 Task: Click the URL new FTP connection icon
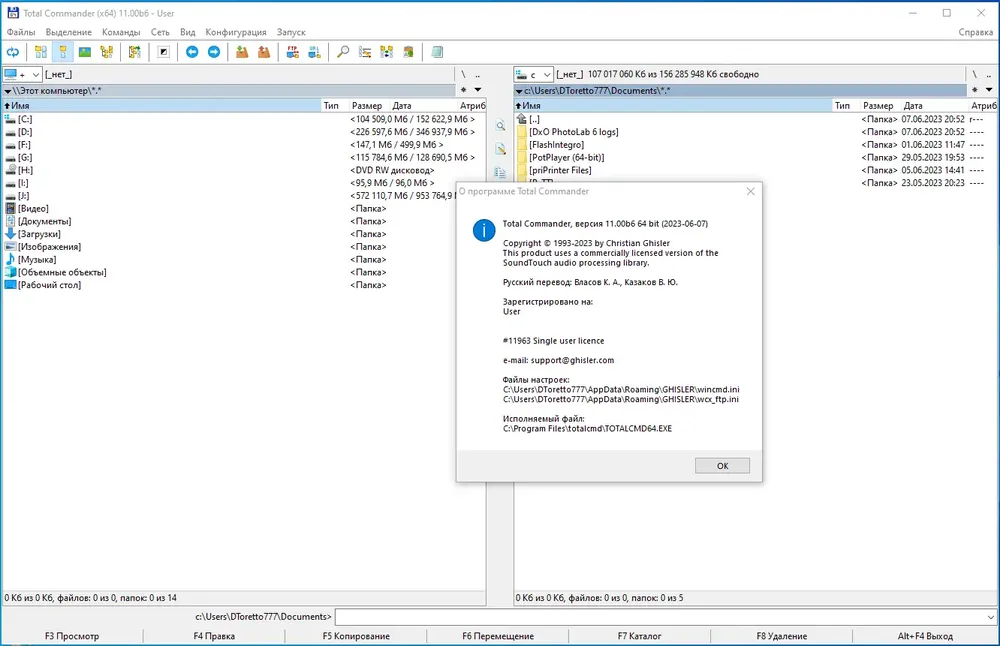pos(314,52)
